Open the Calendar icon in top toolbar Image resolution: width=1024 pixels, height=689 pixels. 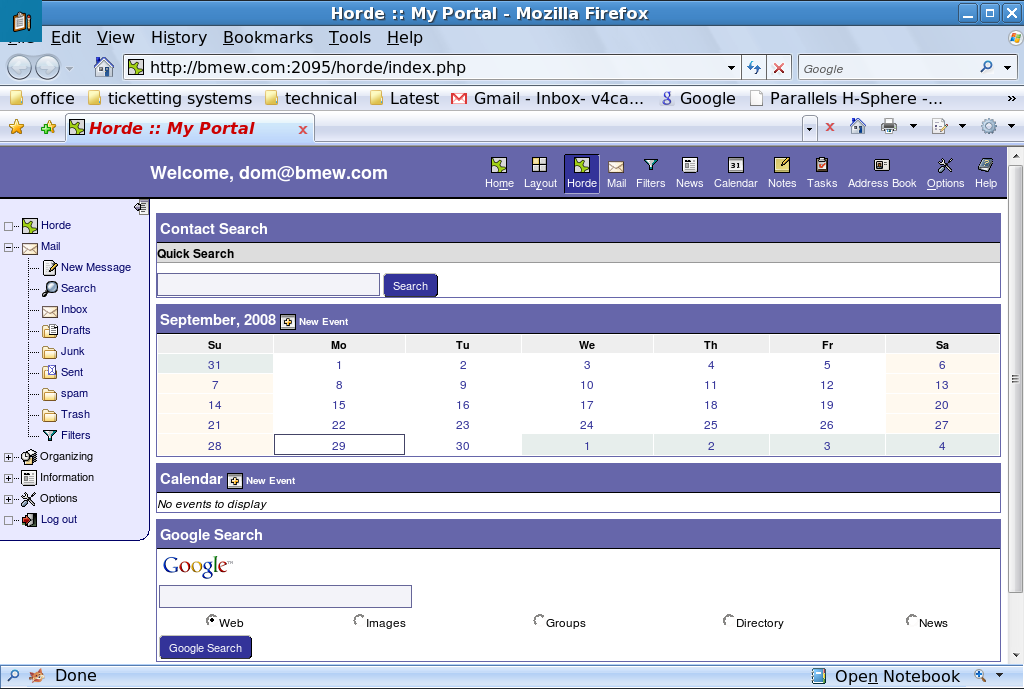[735, 166]
